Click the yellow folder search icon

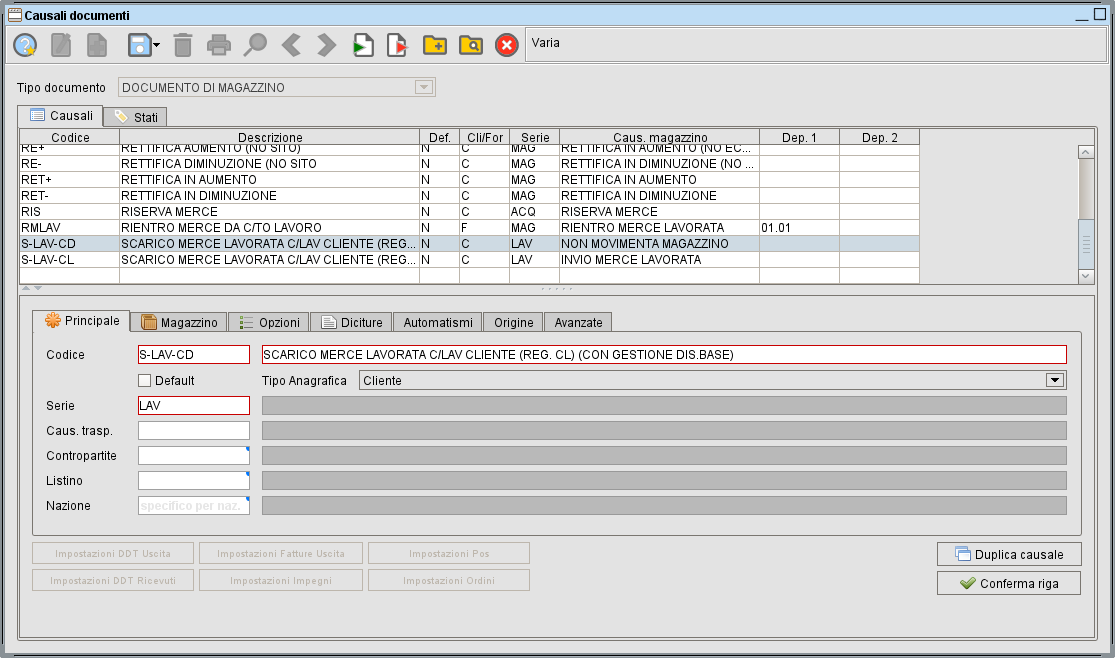coord(470,44)
